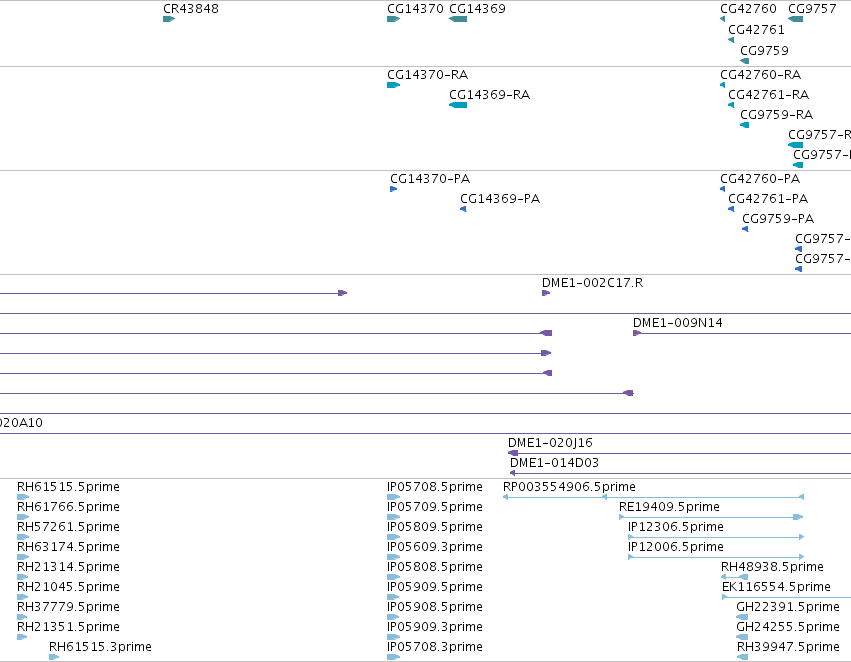Click the IP12306.5prime alignment end arrow
The width and height of the screenshot is (851, 662).
click(802, 537)
